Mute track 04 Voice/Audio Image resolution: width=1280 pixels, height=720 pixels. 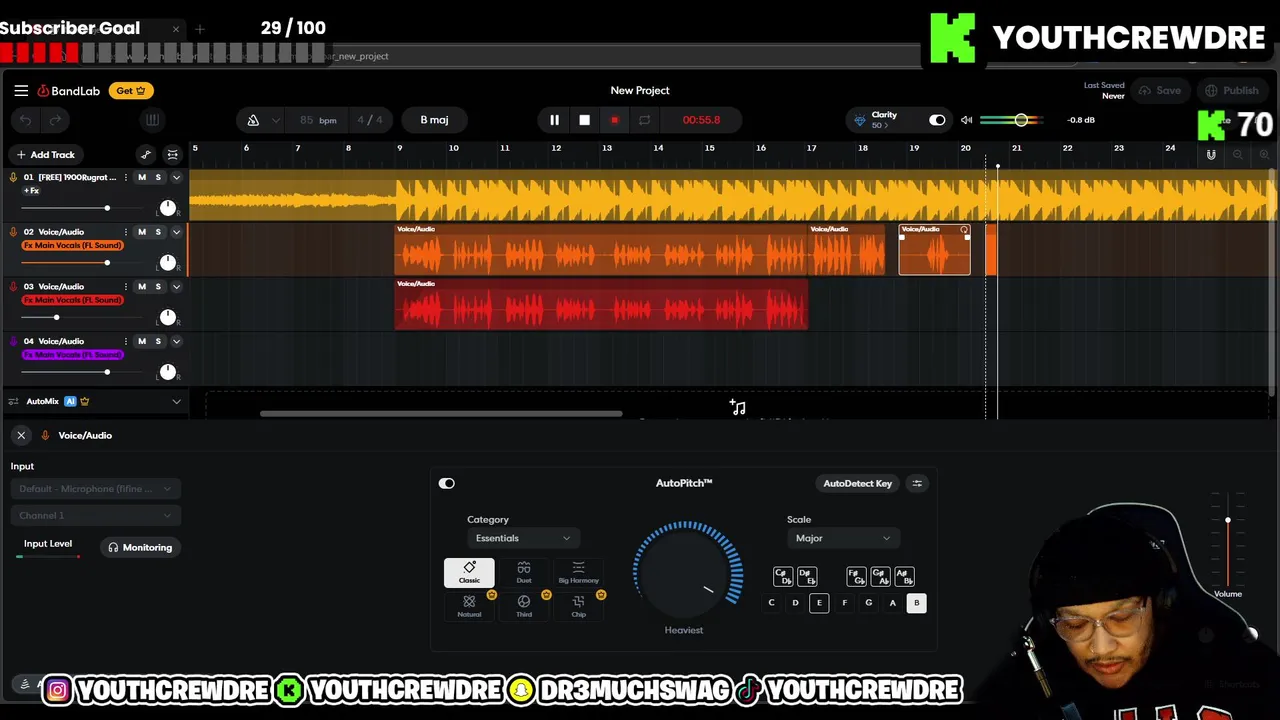click(x=142, y=341)
